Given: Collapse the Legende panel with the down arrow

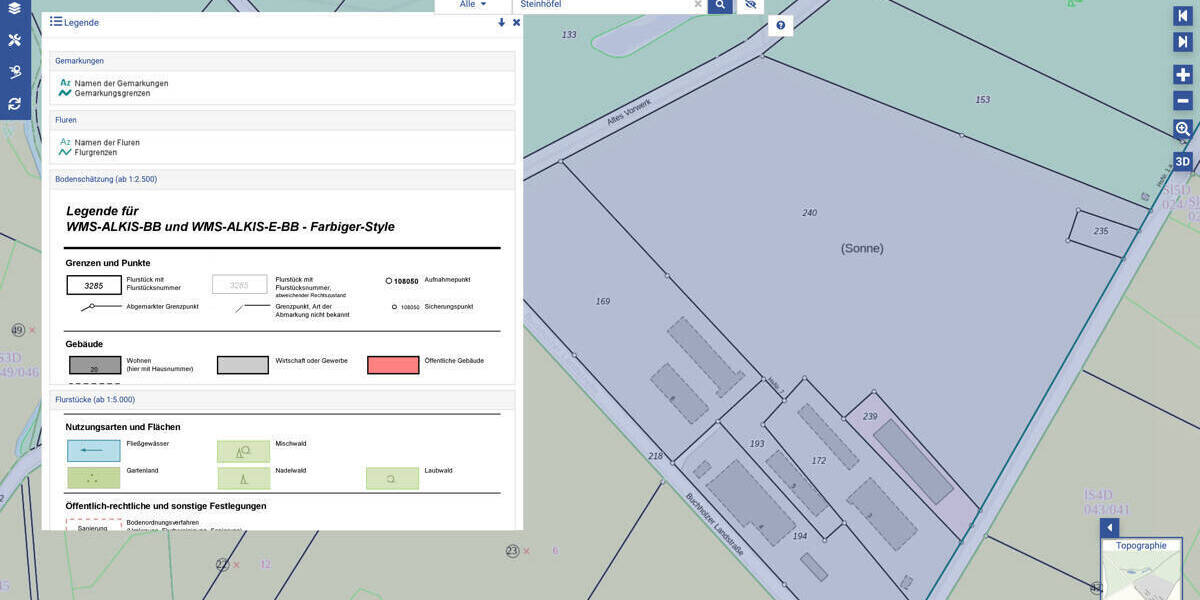Looking at the screenshot, I should pos(502,22).
